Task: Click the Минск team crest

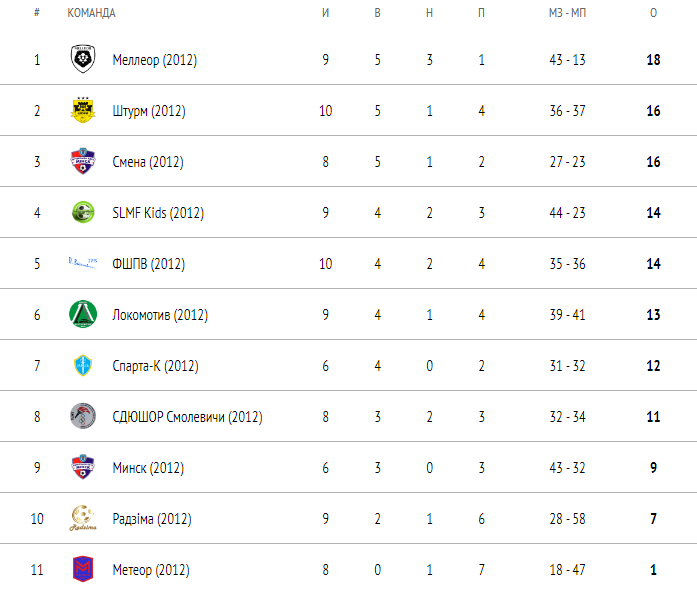Action: click(83, 467)
